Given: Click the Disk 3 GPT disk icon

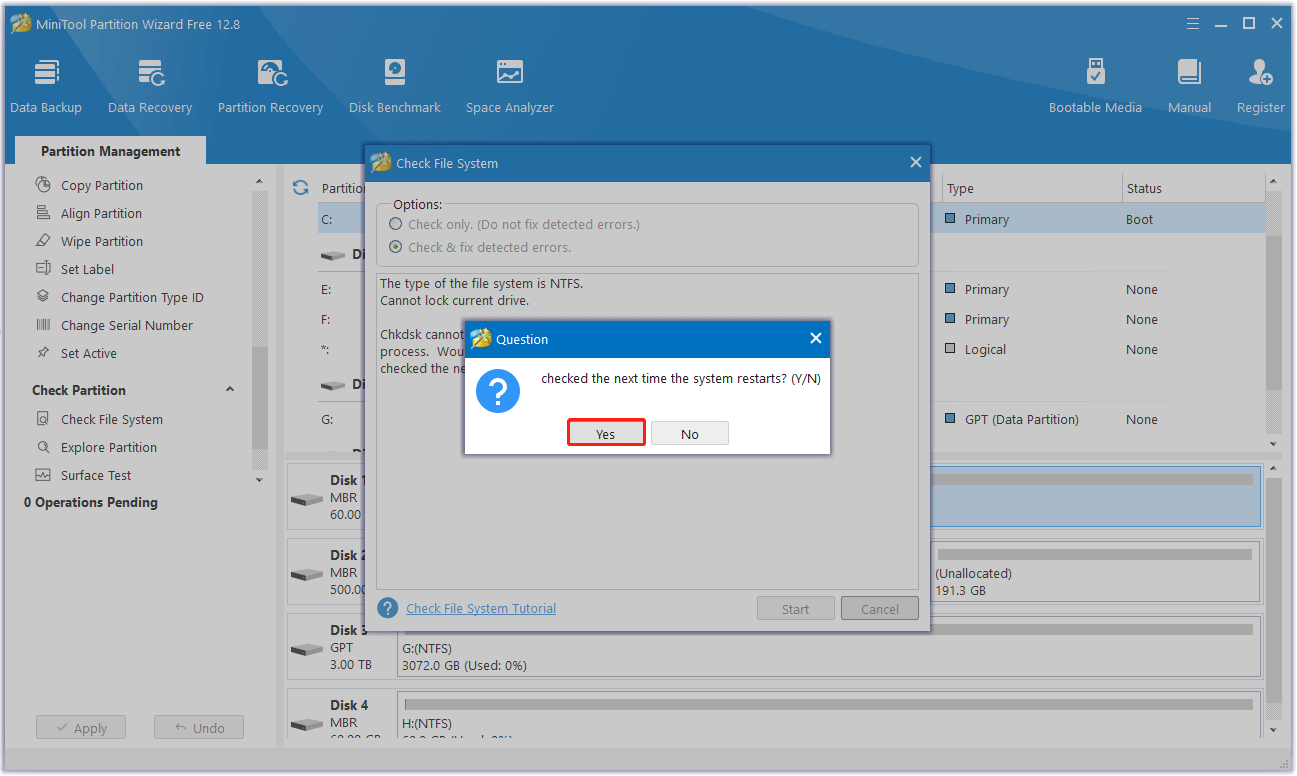Looking at the screenshot, I should tap(306, 649).
